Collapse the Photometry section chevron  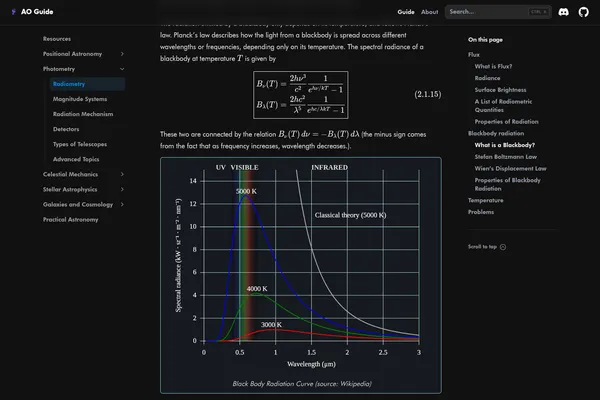pos(122,69)
